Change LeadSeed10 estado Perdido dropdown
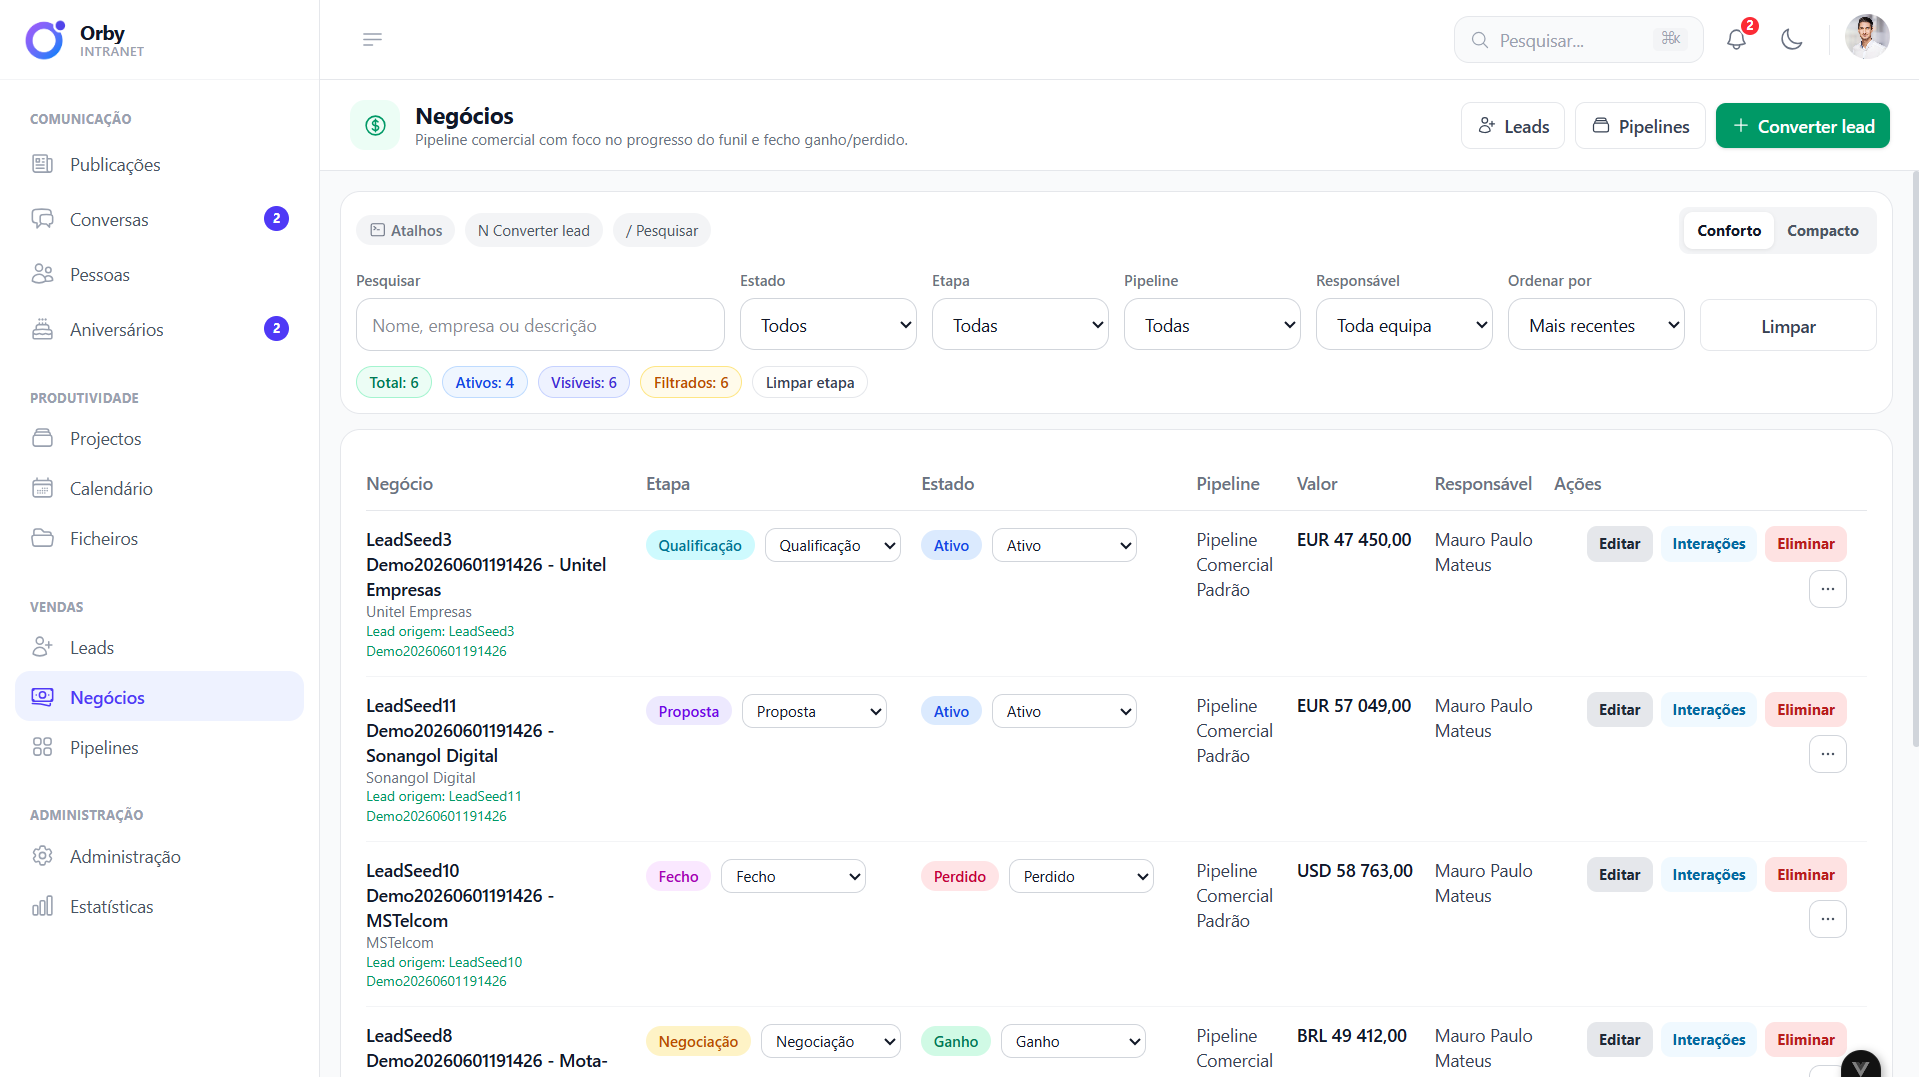Image resolution: width=1919 pixels, height=1077 pixels. coord(1081,876)
